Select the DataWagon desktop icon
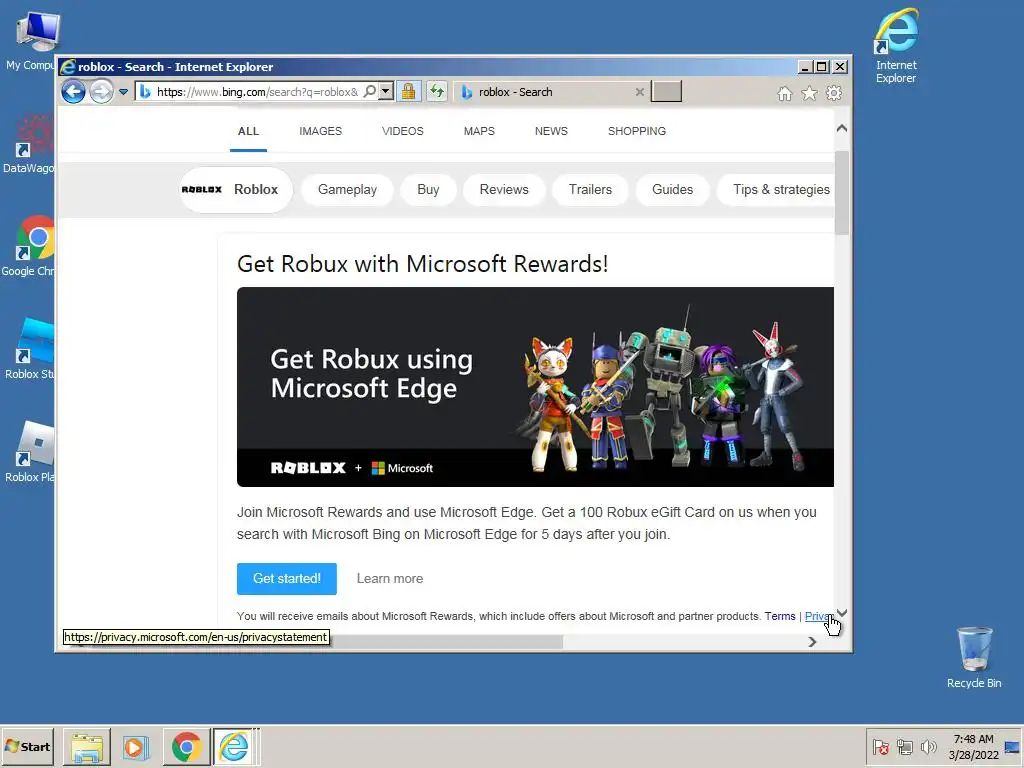 pyautogui.click(x=29, y=144)
